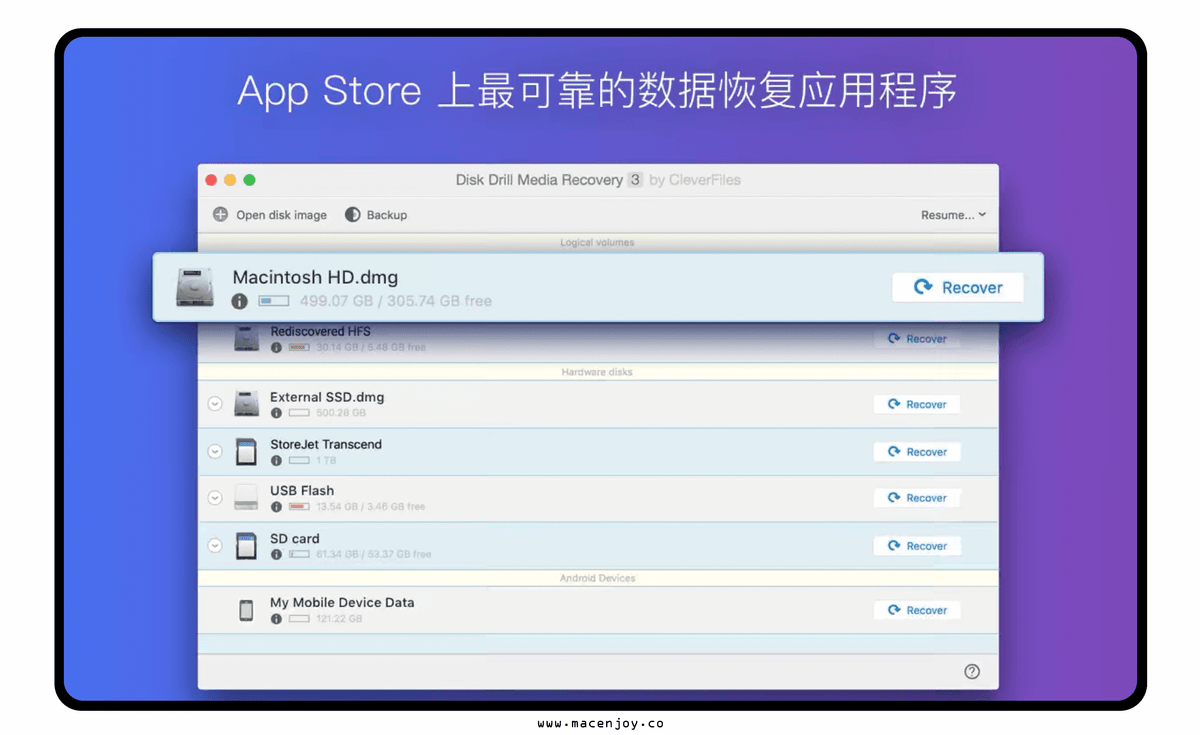Select the USB Flash name

[302, 491]
